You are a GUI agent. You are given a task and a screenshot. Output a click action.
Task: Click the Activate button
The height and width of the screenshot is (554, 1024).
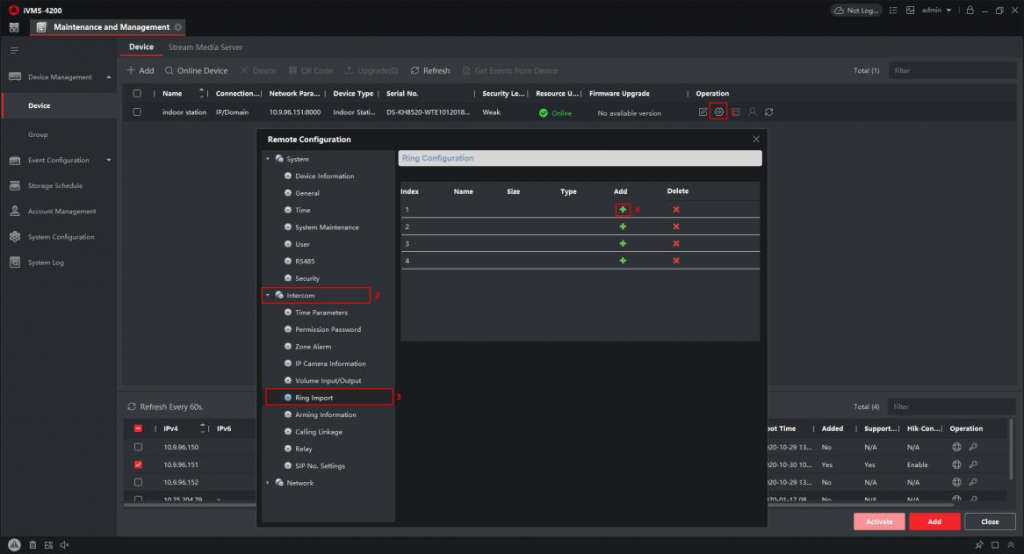(879, 522)
